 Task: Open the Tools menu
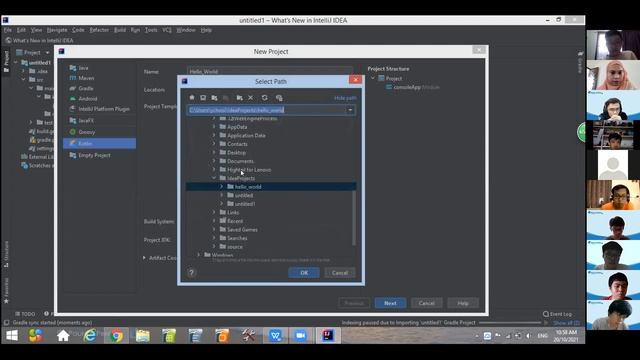coord(151,30)
